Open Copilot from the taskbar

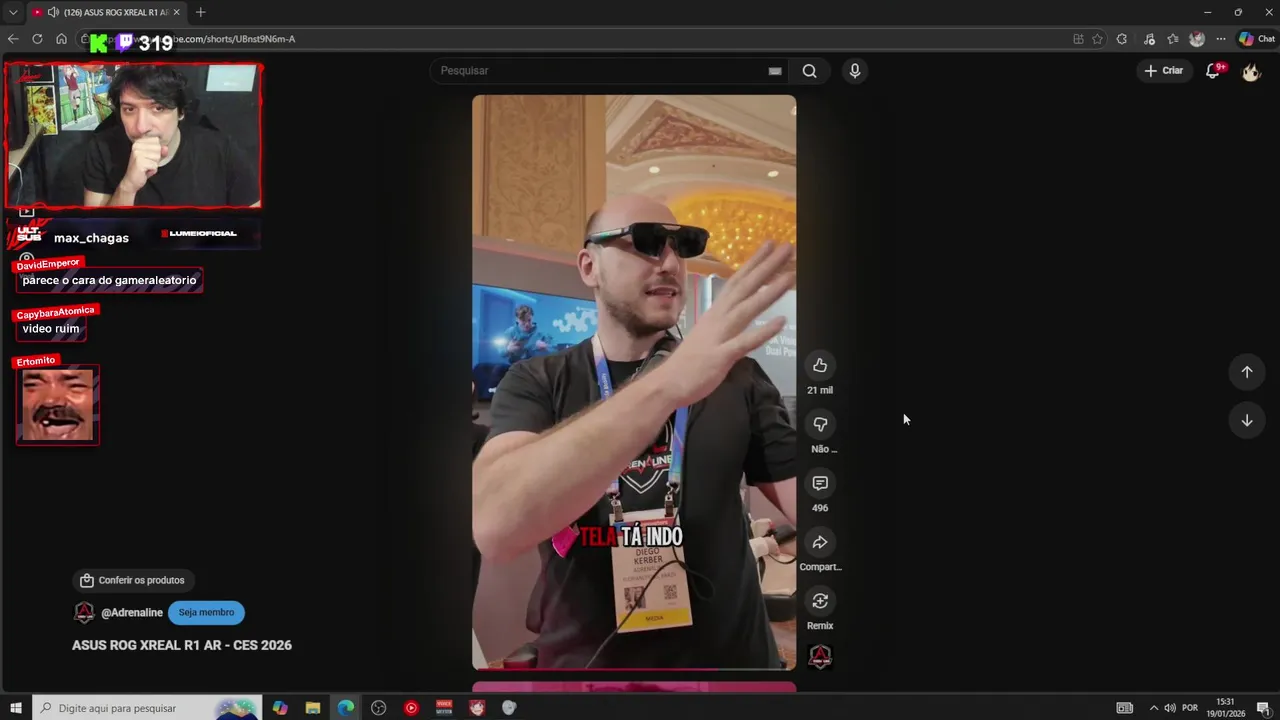280,708
